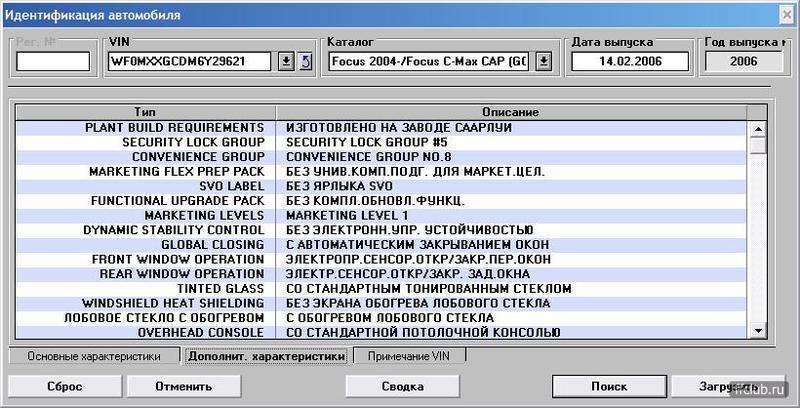Click description ЭЛЕКТРОПР.СЕНСОР.ОТКР/ЗАКР.ПЕР.ОКОН
The image size is (800, 408).
coord(418,260)
